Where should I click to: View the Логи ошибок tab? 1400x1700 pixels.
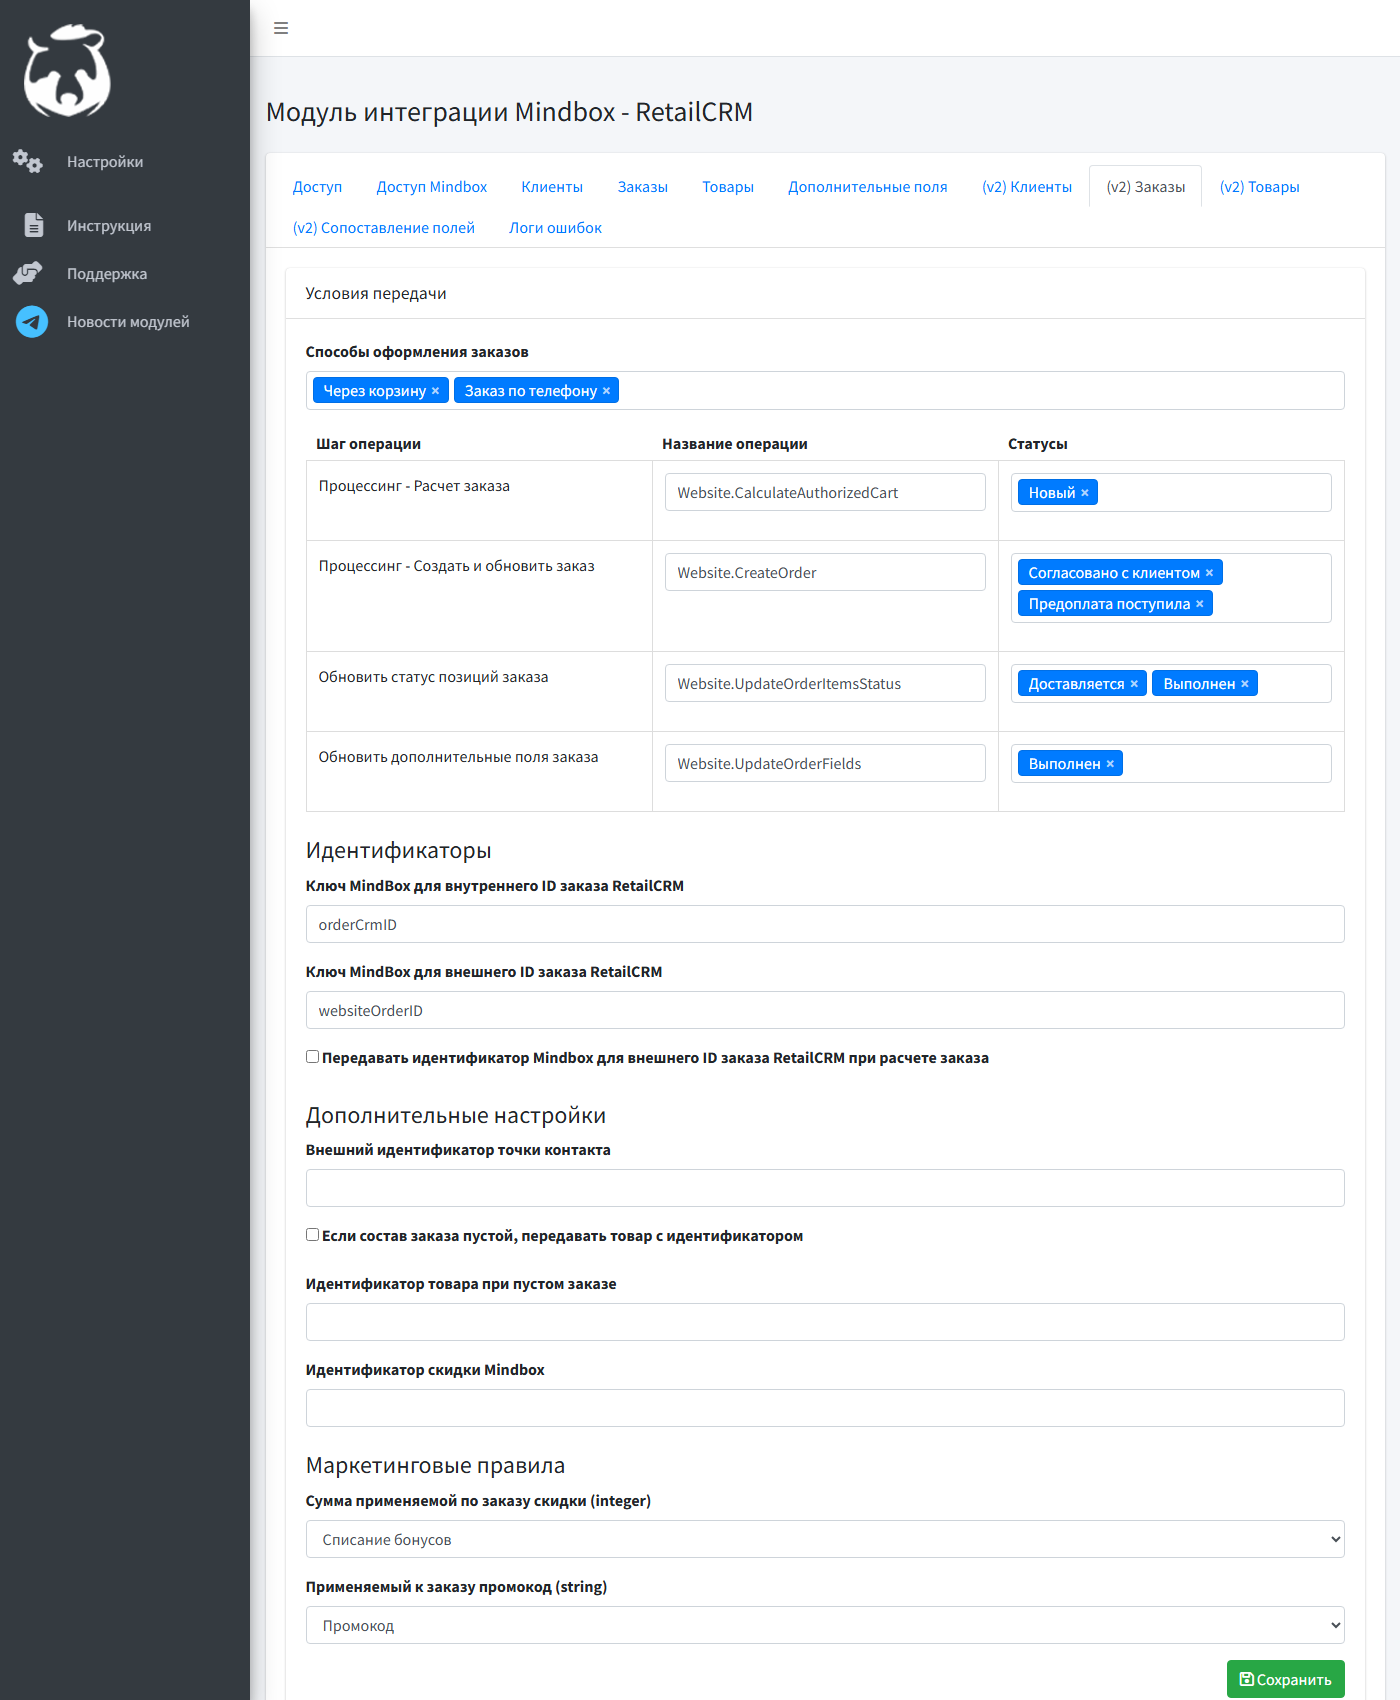click(x=556, y=228)
